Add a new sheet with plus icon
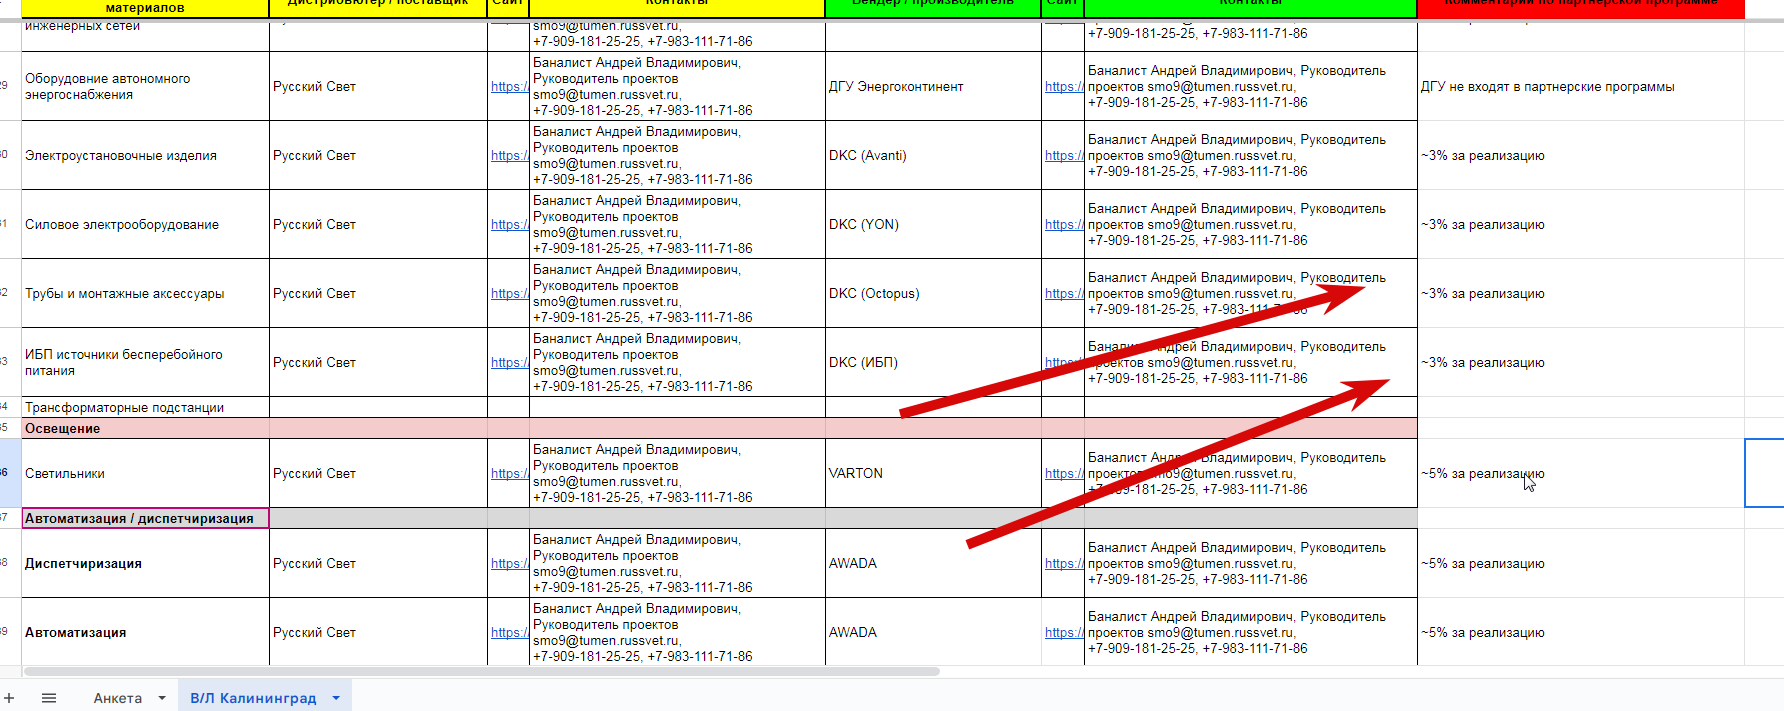This screenshot has width=1784, height=711. [x=9, y=698]
